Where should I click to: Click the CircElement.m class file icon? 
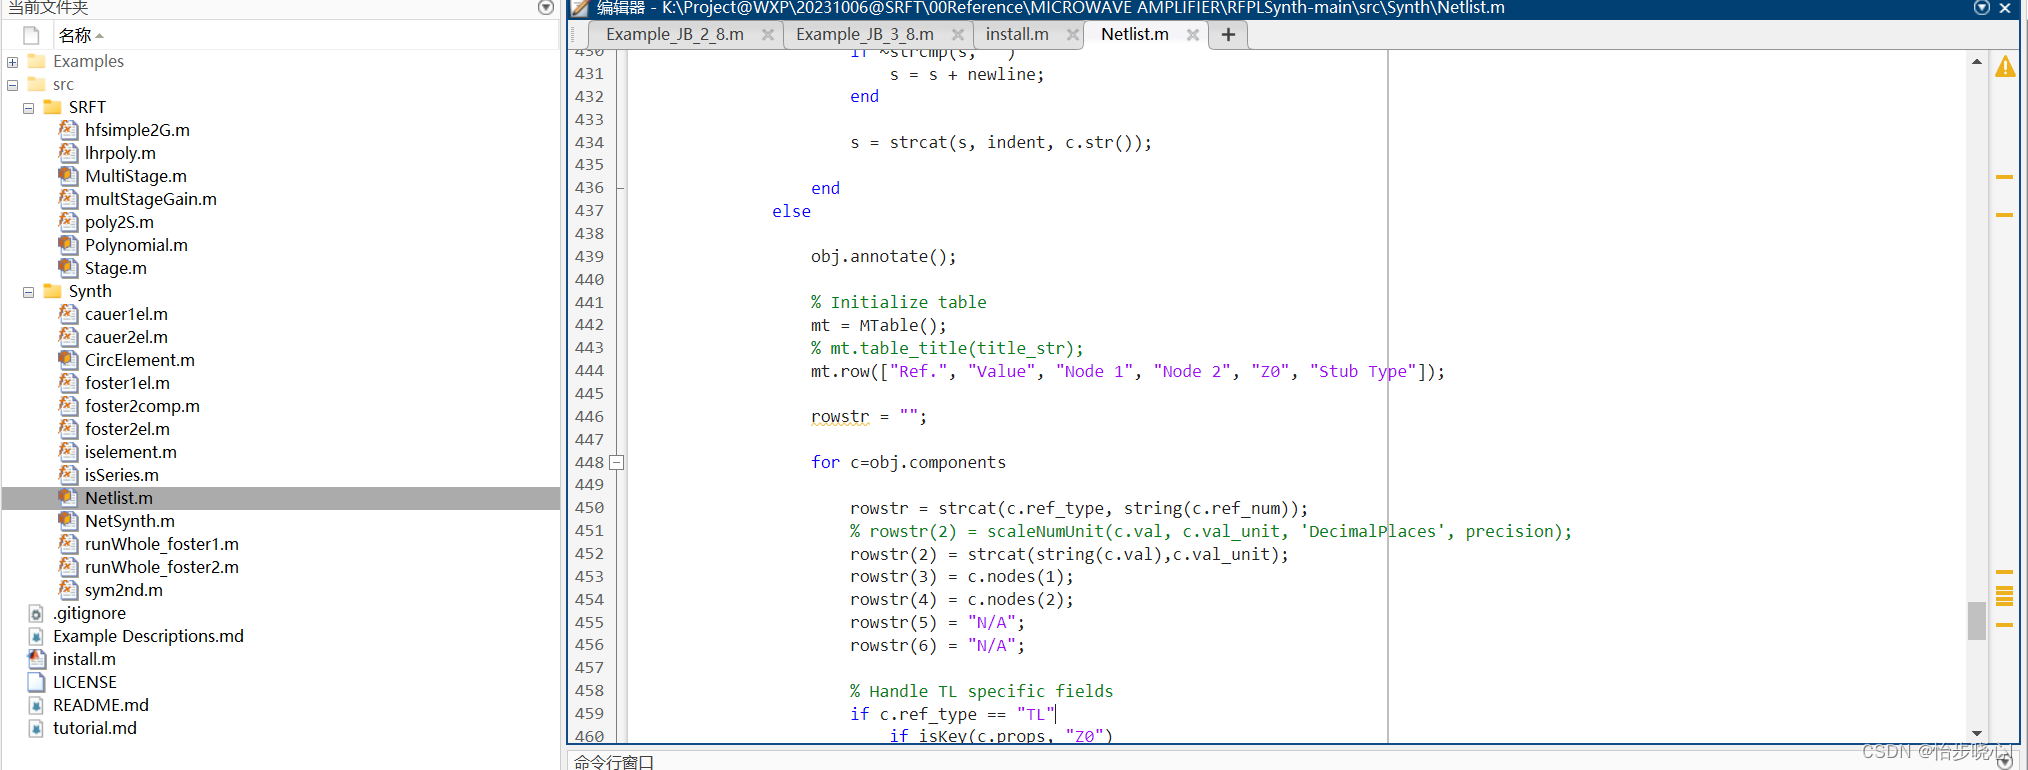(68, 360)
